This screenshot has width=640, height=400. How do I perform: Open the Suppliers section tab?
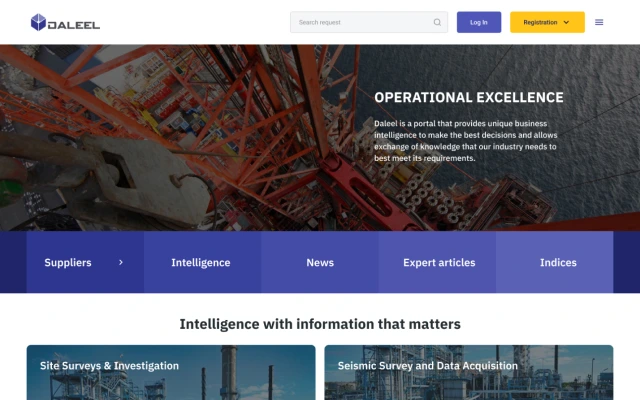[x=85, y=262]
